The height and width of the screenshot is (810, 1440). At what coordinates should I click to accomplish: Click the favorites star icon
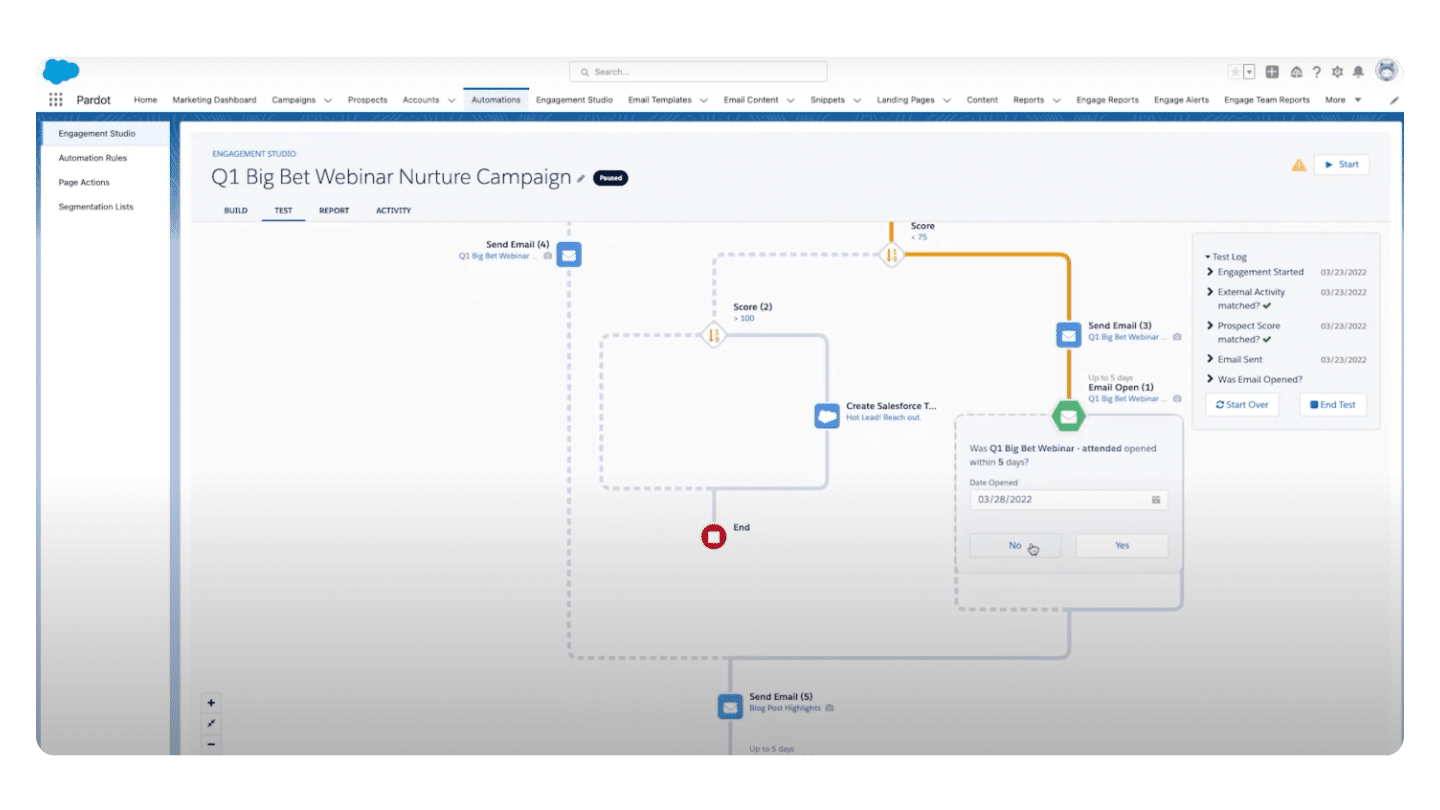pyautogui.click(x=1235, y=72)
